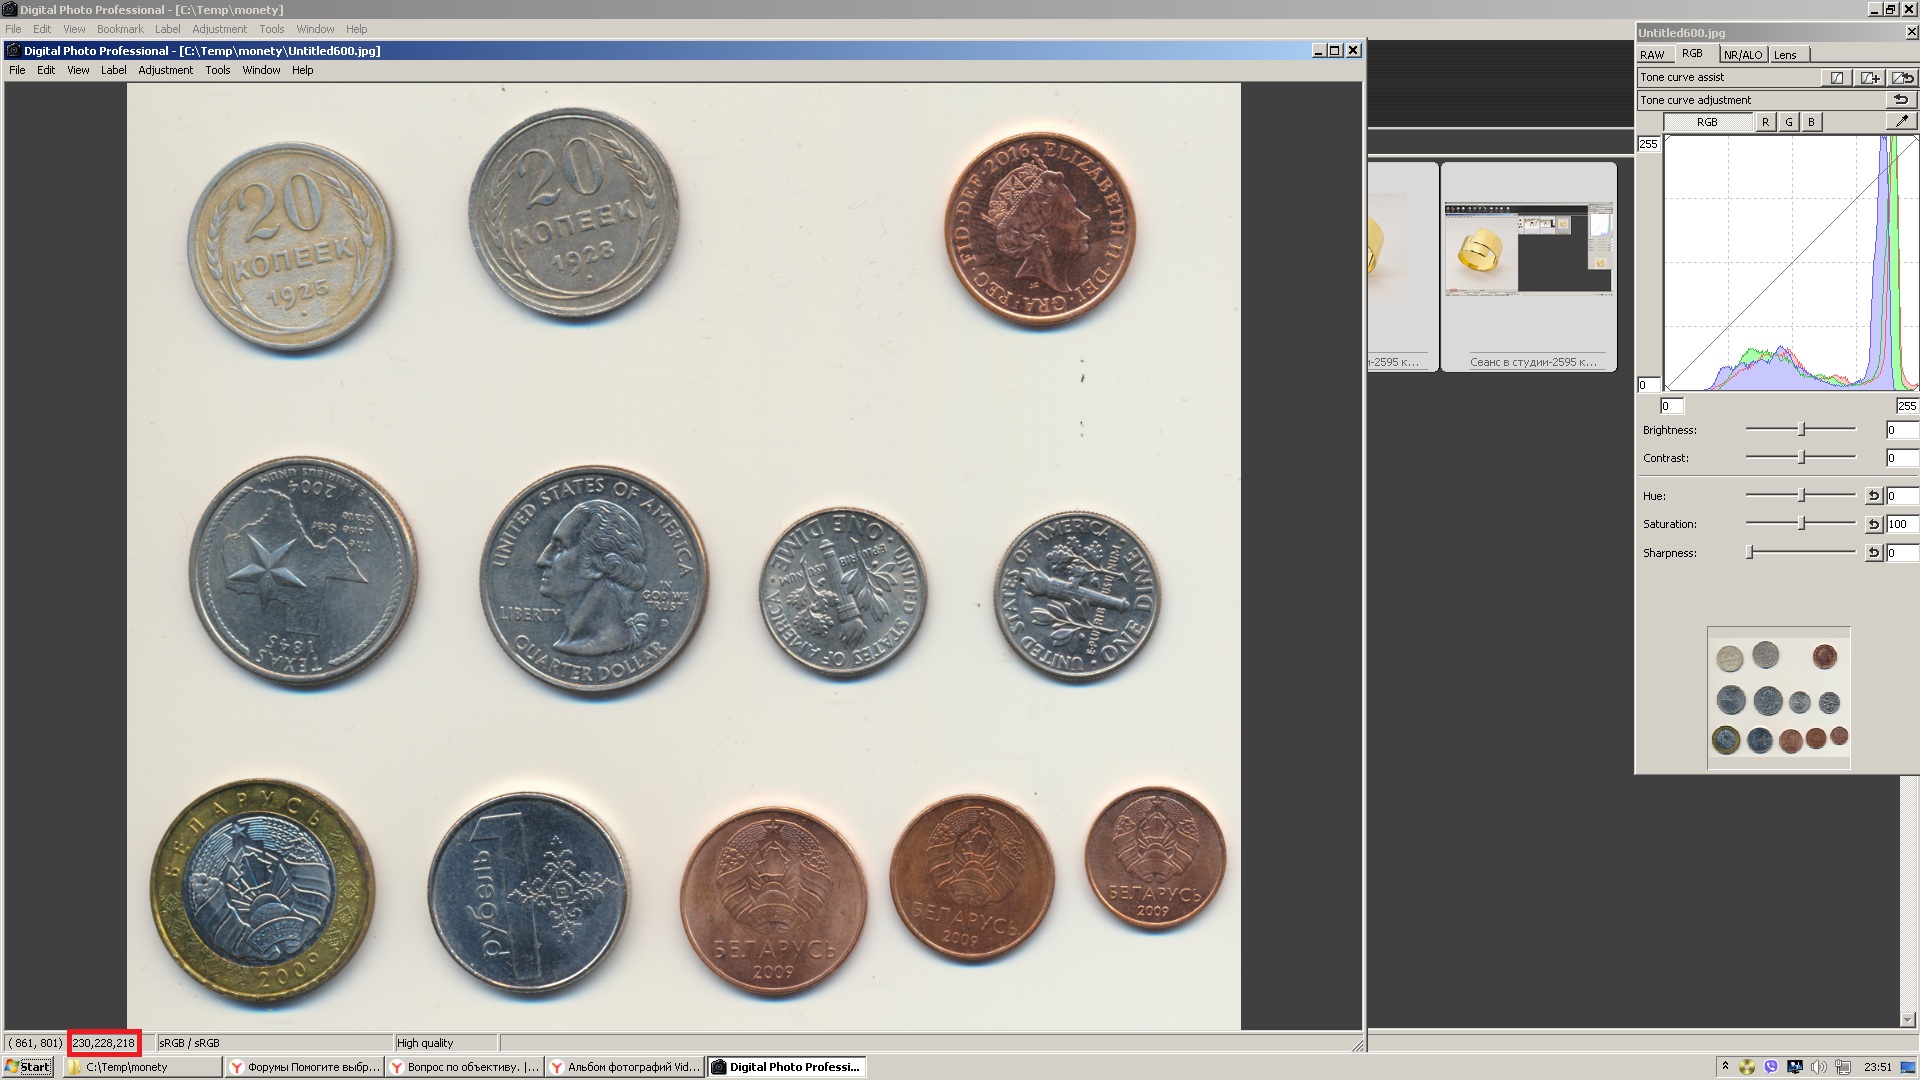The image size is (1920, 1080).
Task: Open the Bookmark menu in the main window
Action: (120, 29)
